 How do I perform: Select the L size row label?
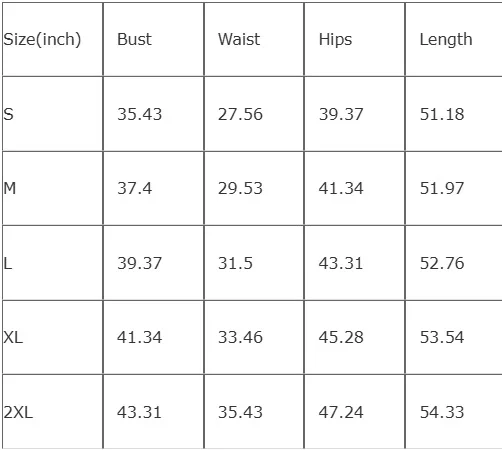tap(8, 263)
